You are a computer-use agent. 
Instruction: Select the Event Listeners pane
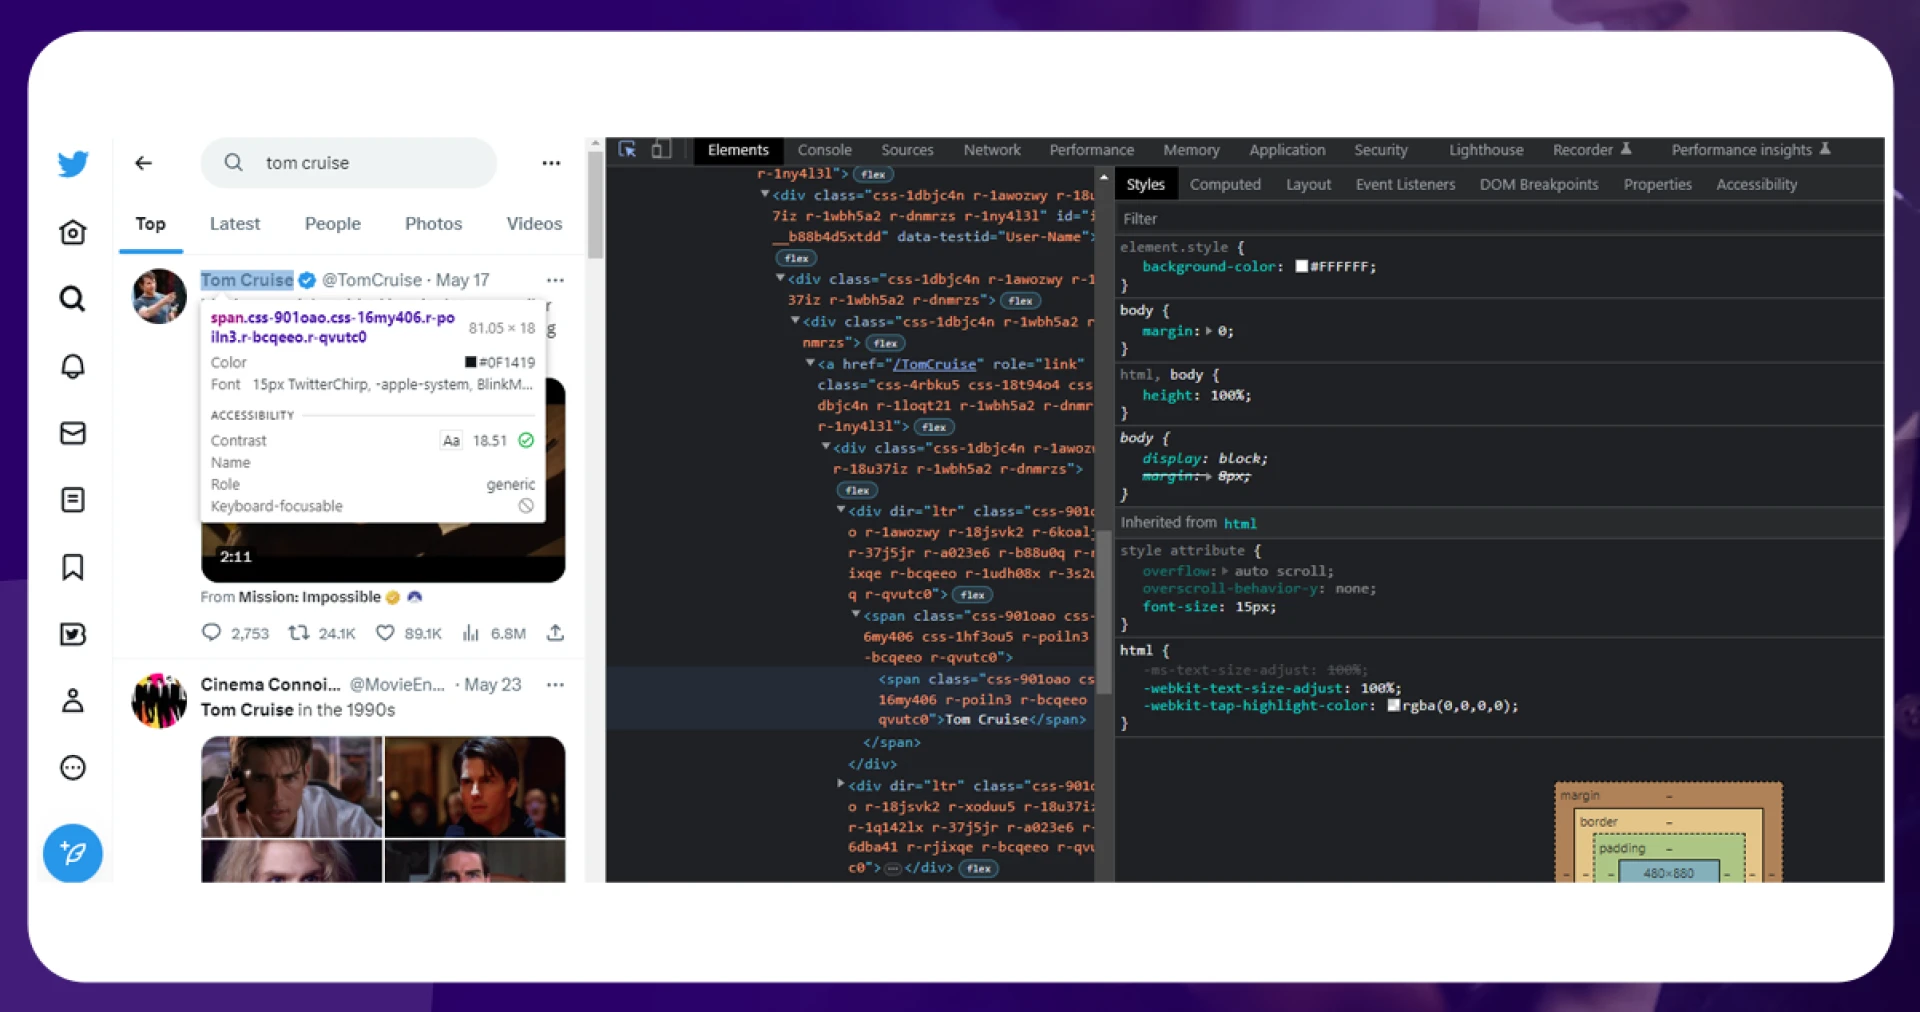(x=1405, y=184)
